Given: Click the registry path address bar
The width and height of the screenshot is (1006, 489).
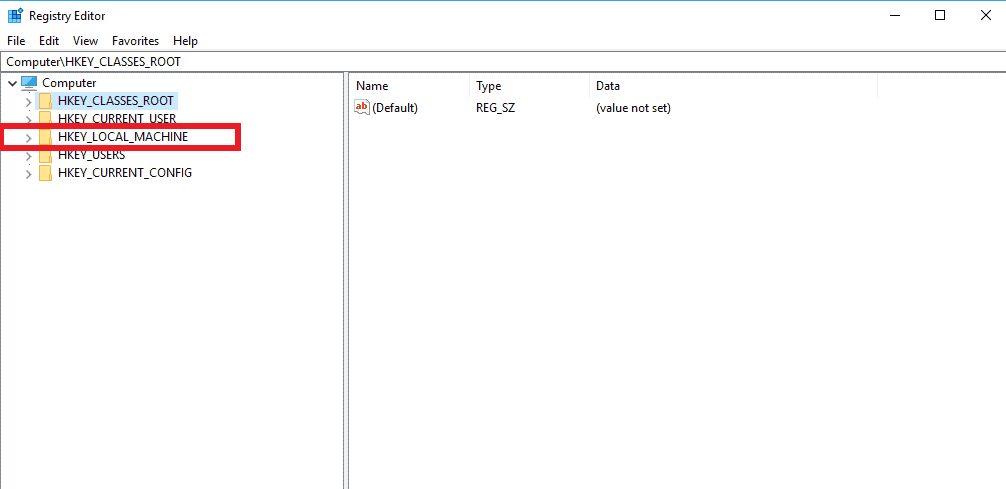Looking at the screenshot, I should point(503,62).
